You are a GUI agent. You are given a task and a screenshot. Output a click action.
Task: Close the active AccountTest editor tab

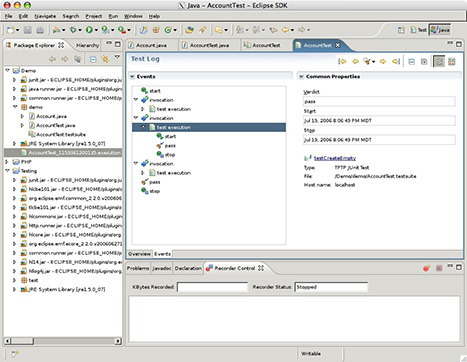point(338,45)
